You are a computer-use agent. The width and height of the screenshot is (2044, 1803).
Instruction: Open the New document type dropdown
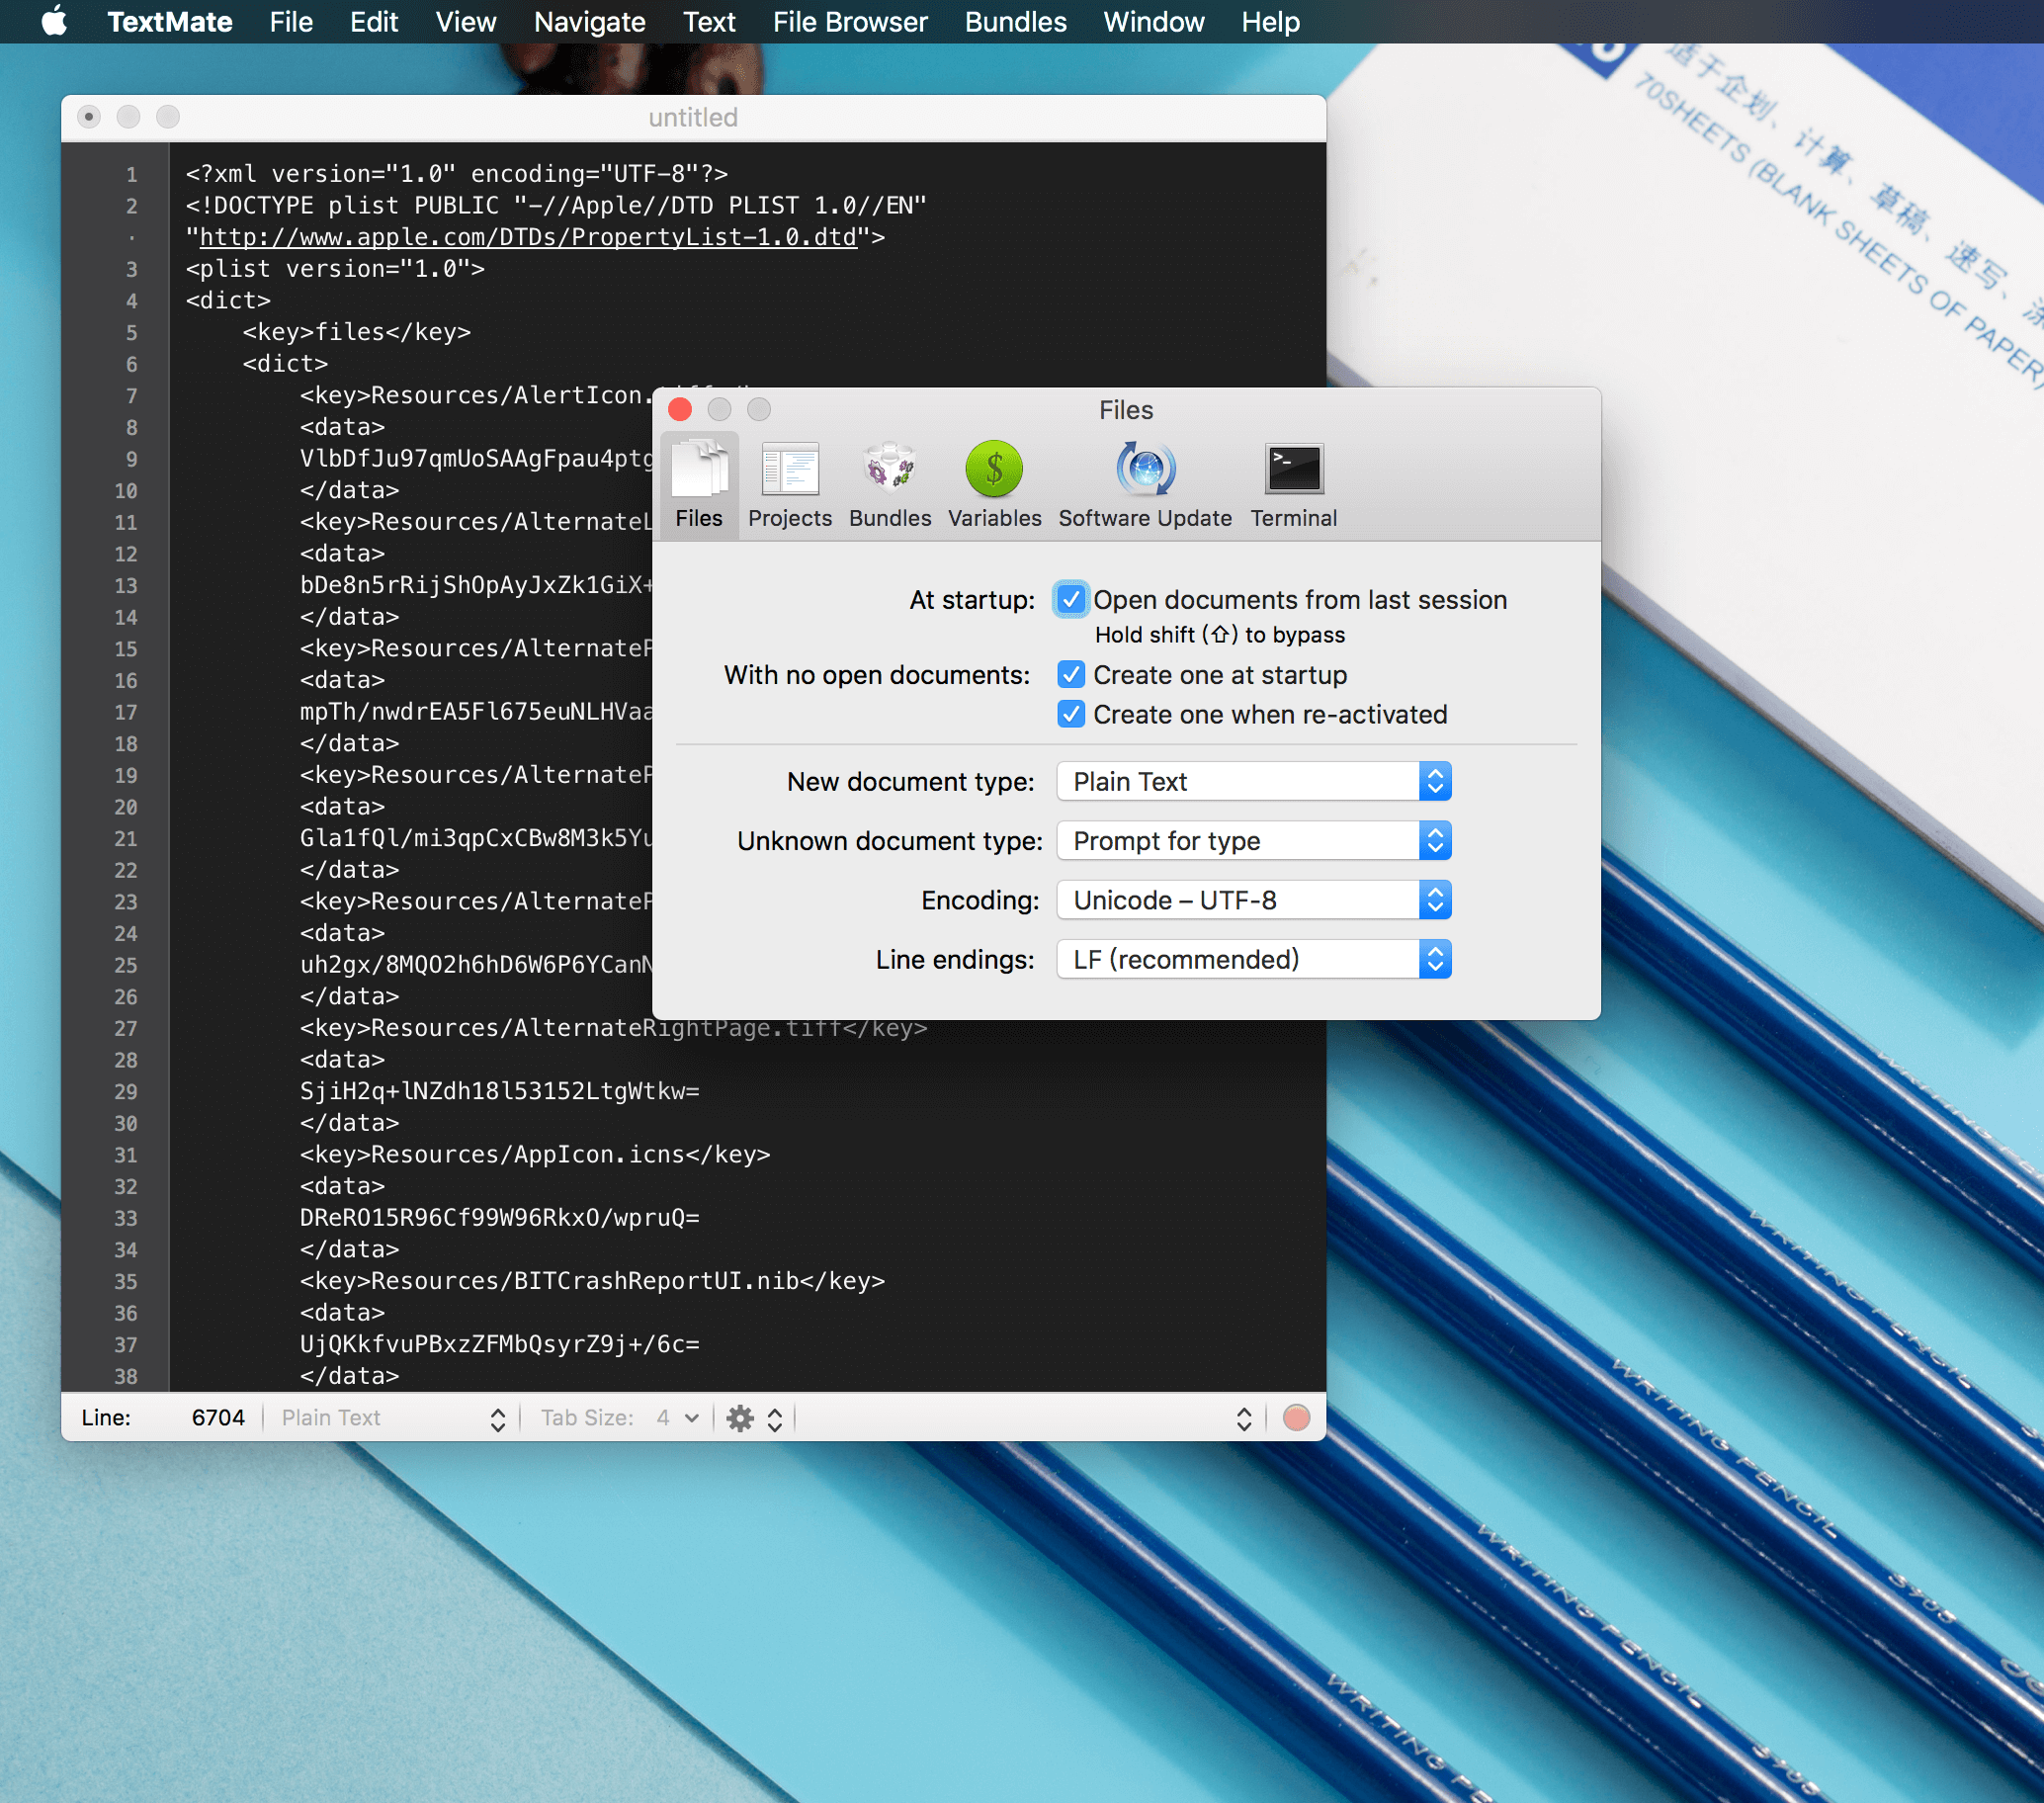[1254, 781]
